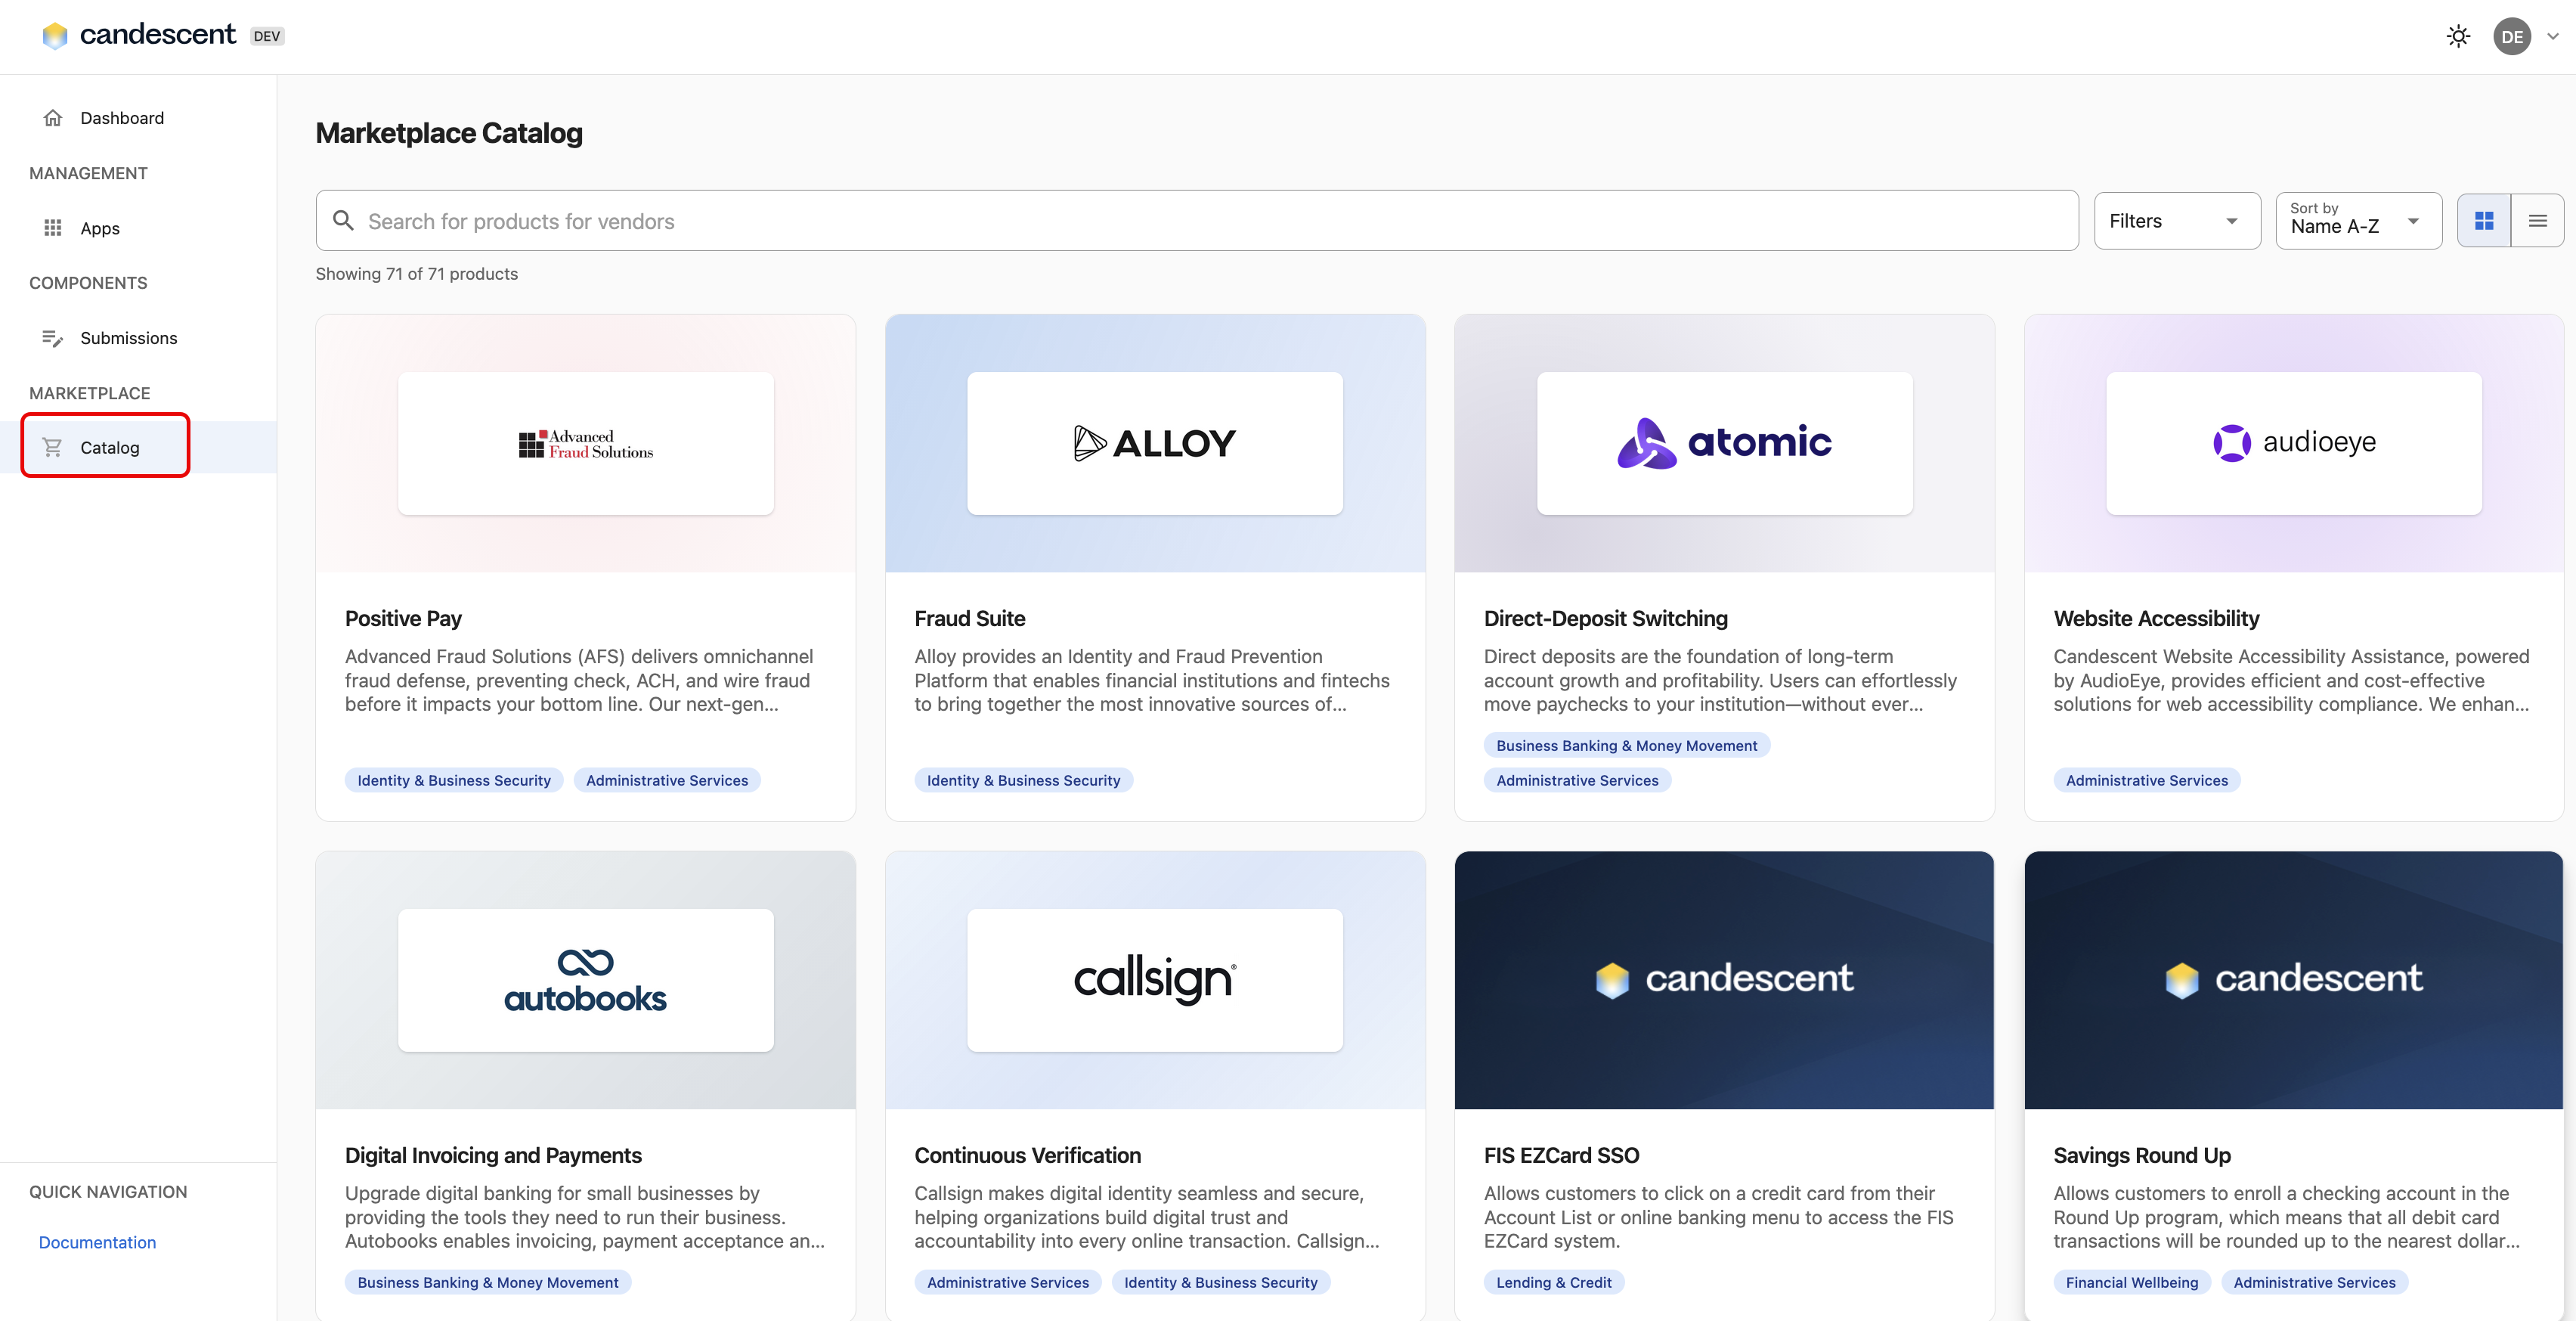Open the Dashboard from the sidebar
Viewport: 2576px width, 1321px height.
(x=122, y=117)
